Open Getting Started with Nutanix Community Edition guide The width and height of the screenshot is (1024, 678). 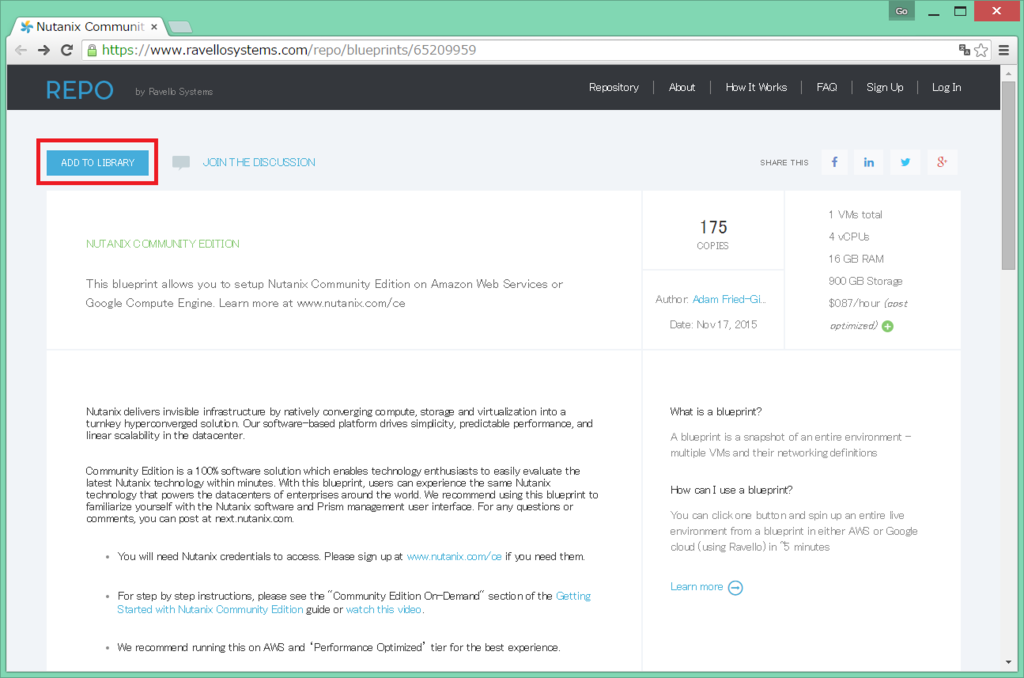coord(353,603)
